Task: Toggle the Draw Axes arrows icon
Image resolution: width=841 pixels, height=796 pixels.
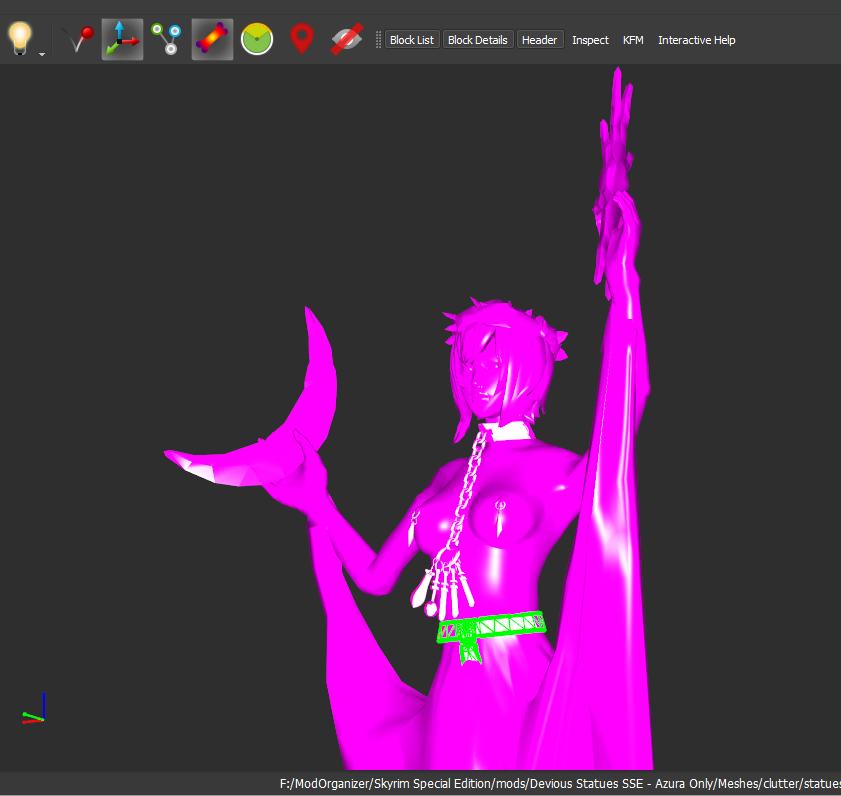Action: 122,39
